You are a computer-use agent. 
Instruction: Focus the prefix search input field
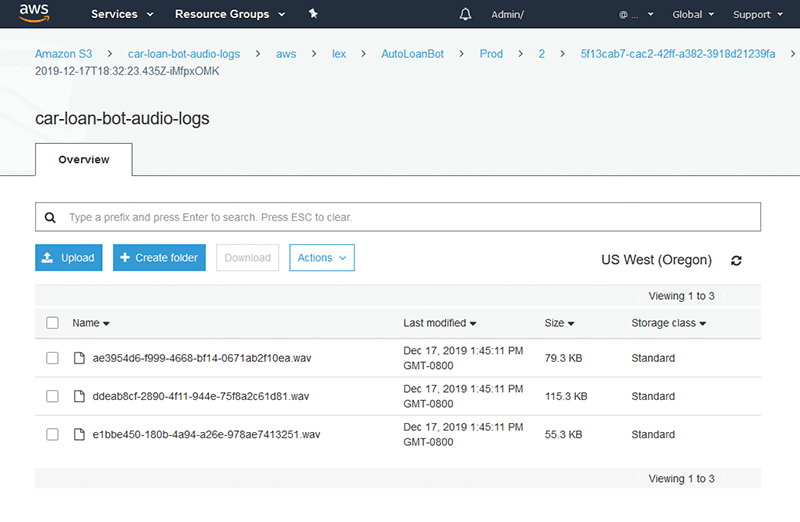coord(398,217)
